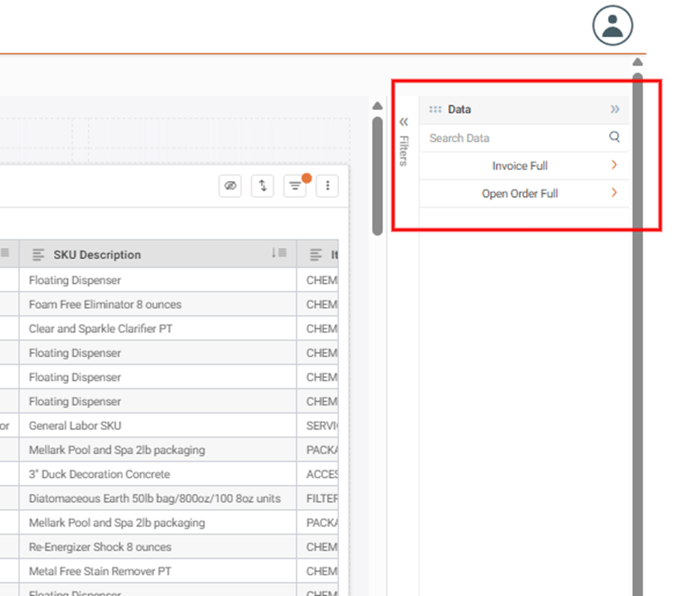Expand the Filters panel double arrow
The width and height of the screenshot is (688, 596).
pos(404,121)
